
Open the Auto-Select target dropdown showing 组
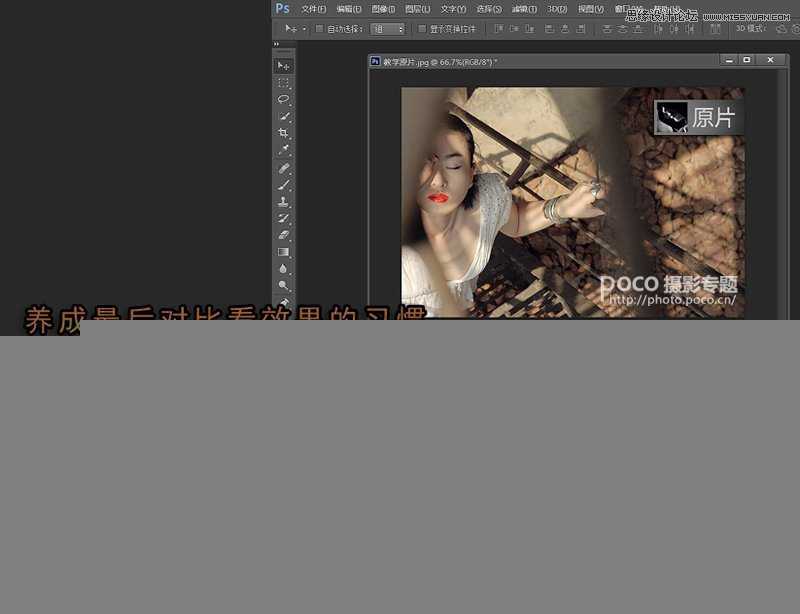[388, 29]
